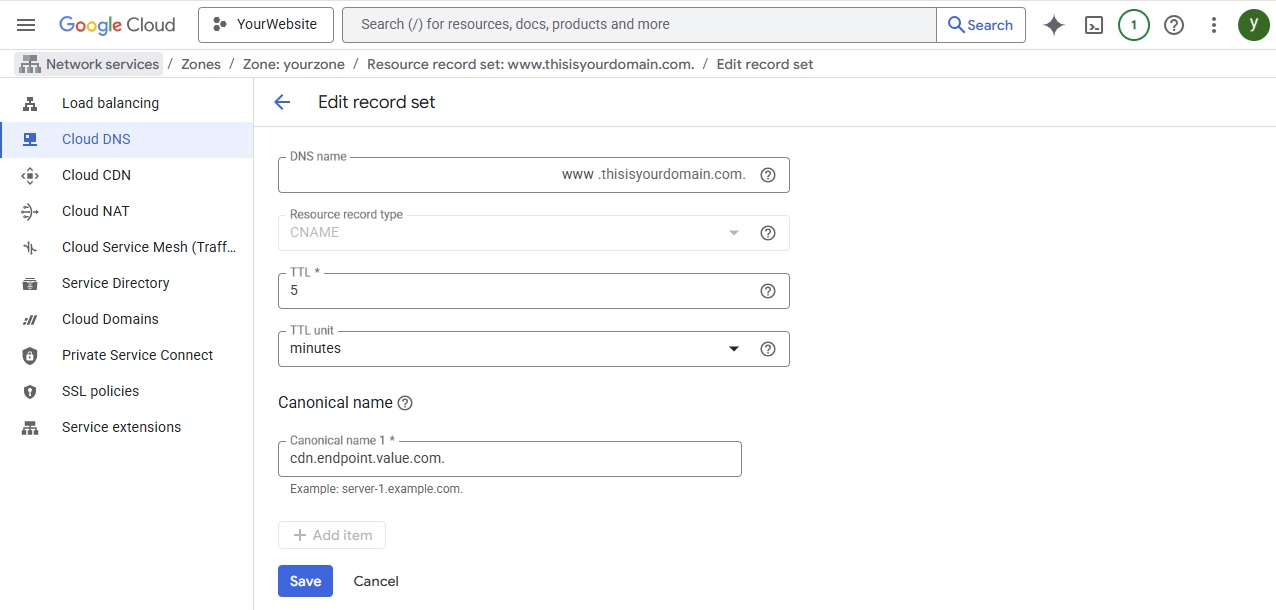Open the YourWebsite project selector
The height and width of the screenshot is (610, 1276).
pyautogui.click(x=265, y=25)
